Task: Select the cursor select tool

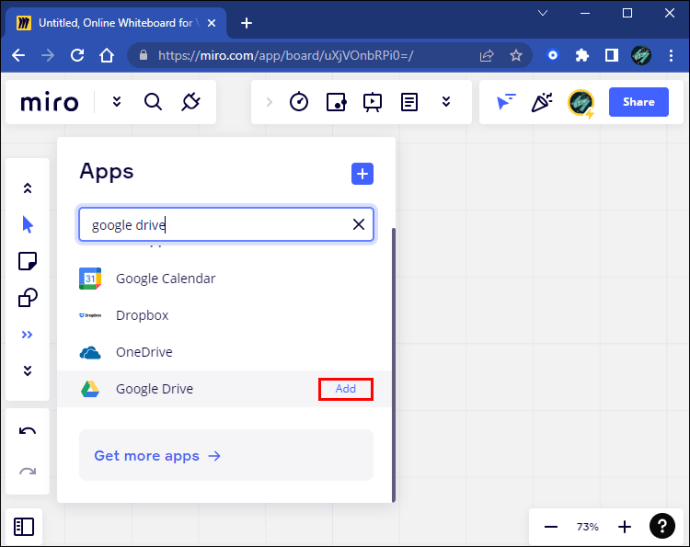Action: [27, 224]
